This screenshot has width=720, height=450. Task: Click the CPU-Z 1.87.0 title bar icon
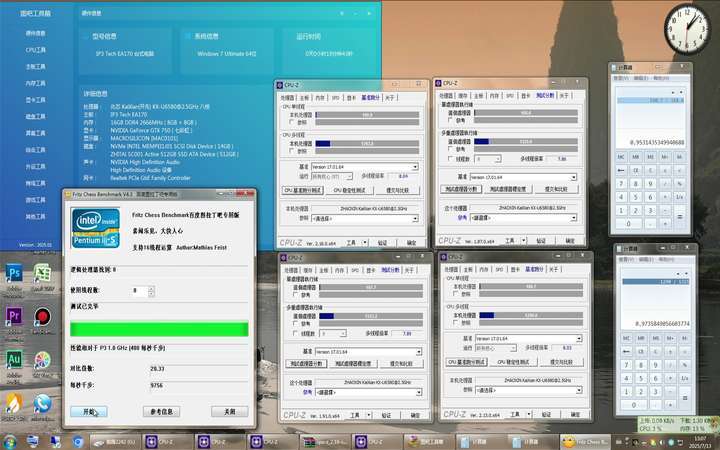pyautogui.click(x=438, y=83)
